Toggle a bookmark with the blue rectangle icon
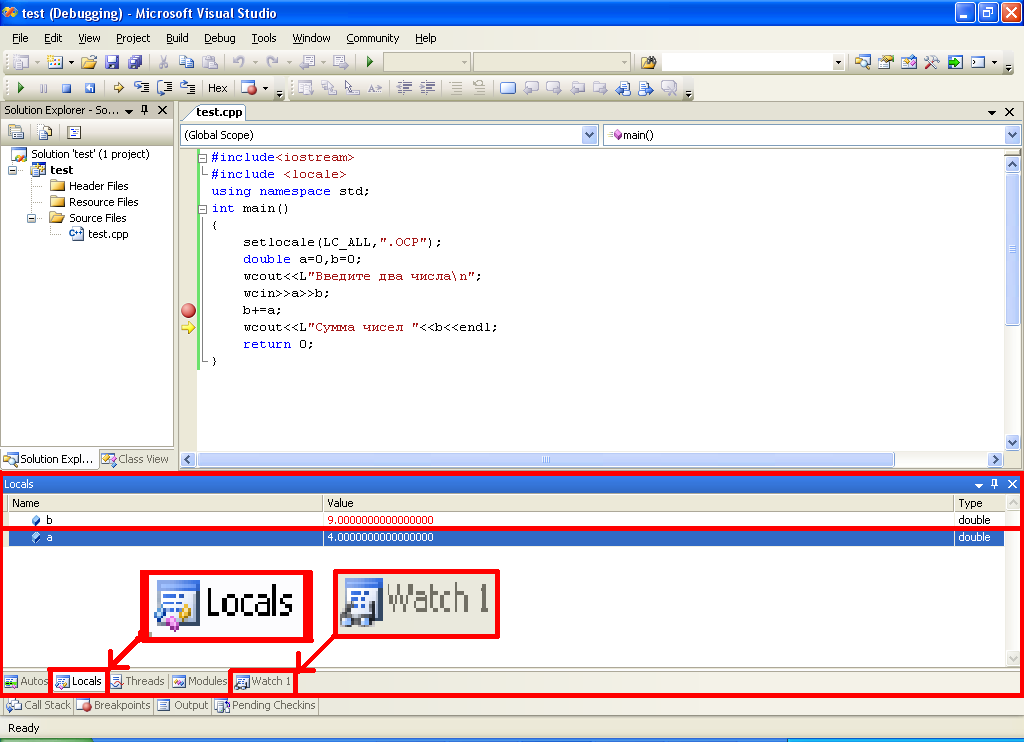The image size is (1024, 742). tap(507, 88)
